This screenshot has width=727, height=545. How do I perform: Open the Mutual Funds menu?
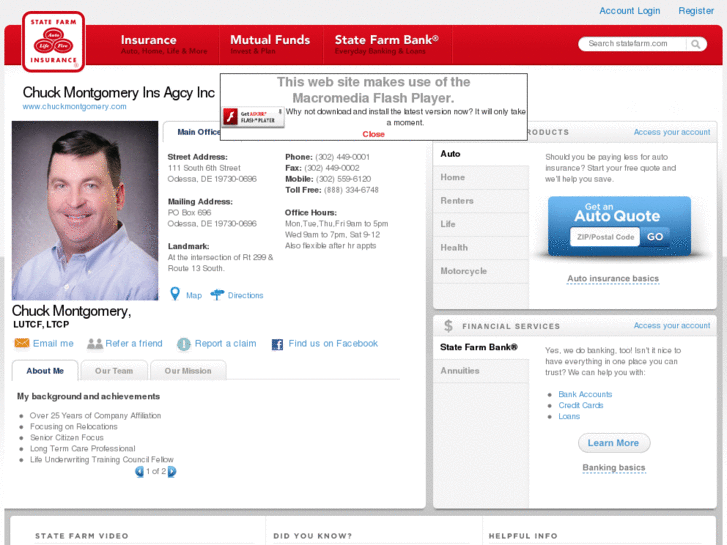[270, 45]
